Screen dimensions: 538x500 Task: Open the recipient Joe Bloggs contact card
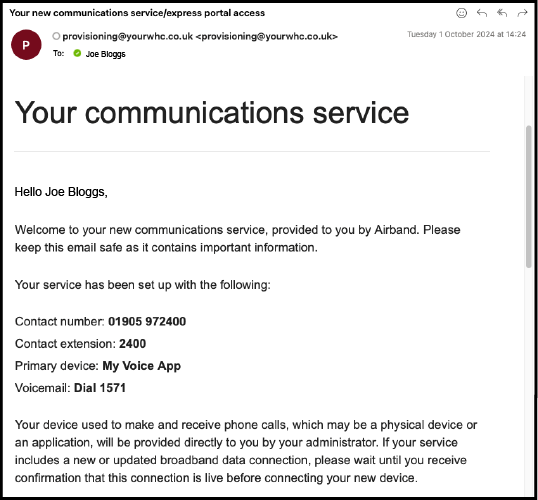tap(105, 54)
